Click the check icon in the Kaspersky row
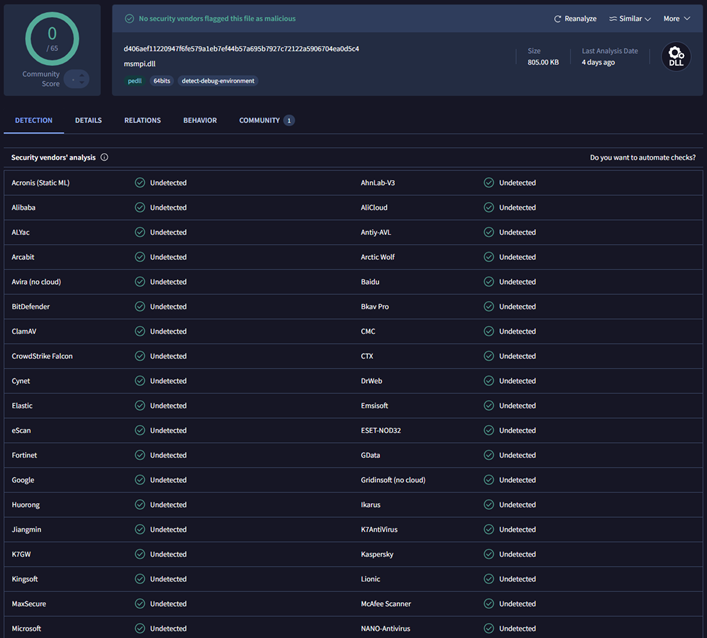Screen dimensions: 707x638 pyautogui.click(x=489, y=554)
